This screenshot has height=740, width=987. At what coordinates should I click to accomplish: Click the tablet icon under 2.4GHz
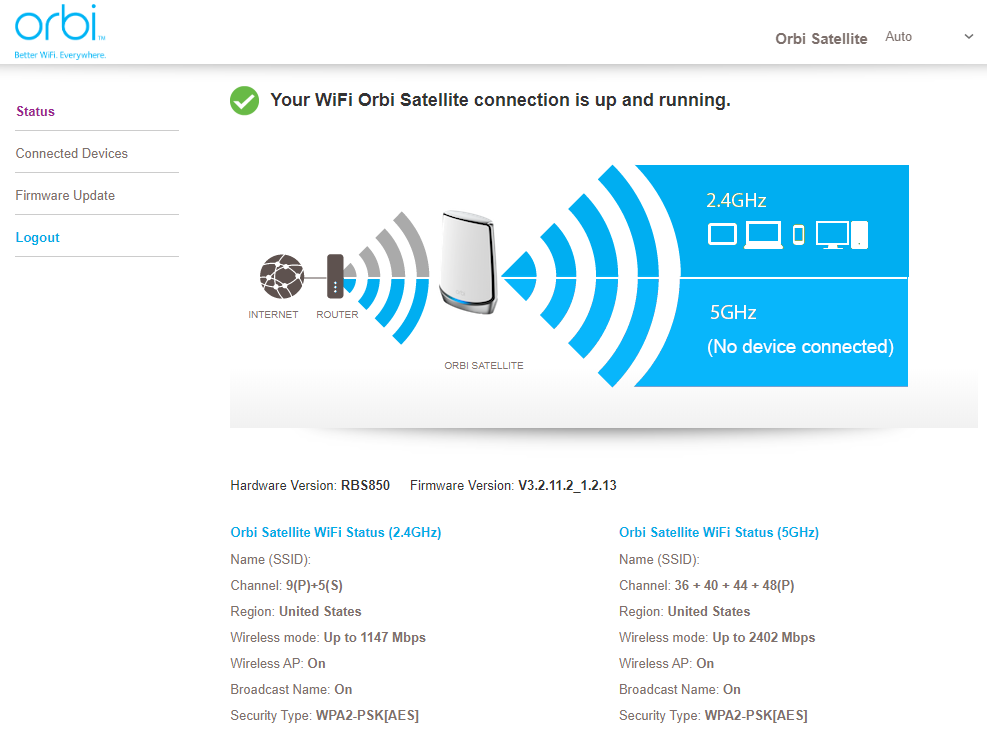tap(722, 234)
